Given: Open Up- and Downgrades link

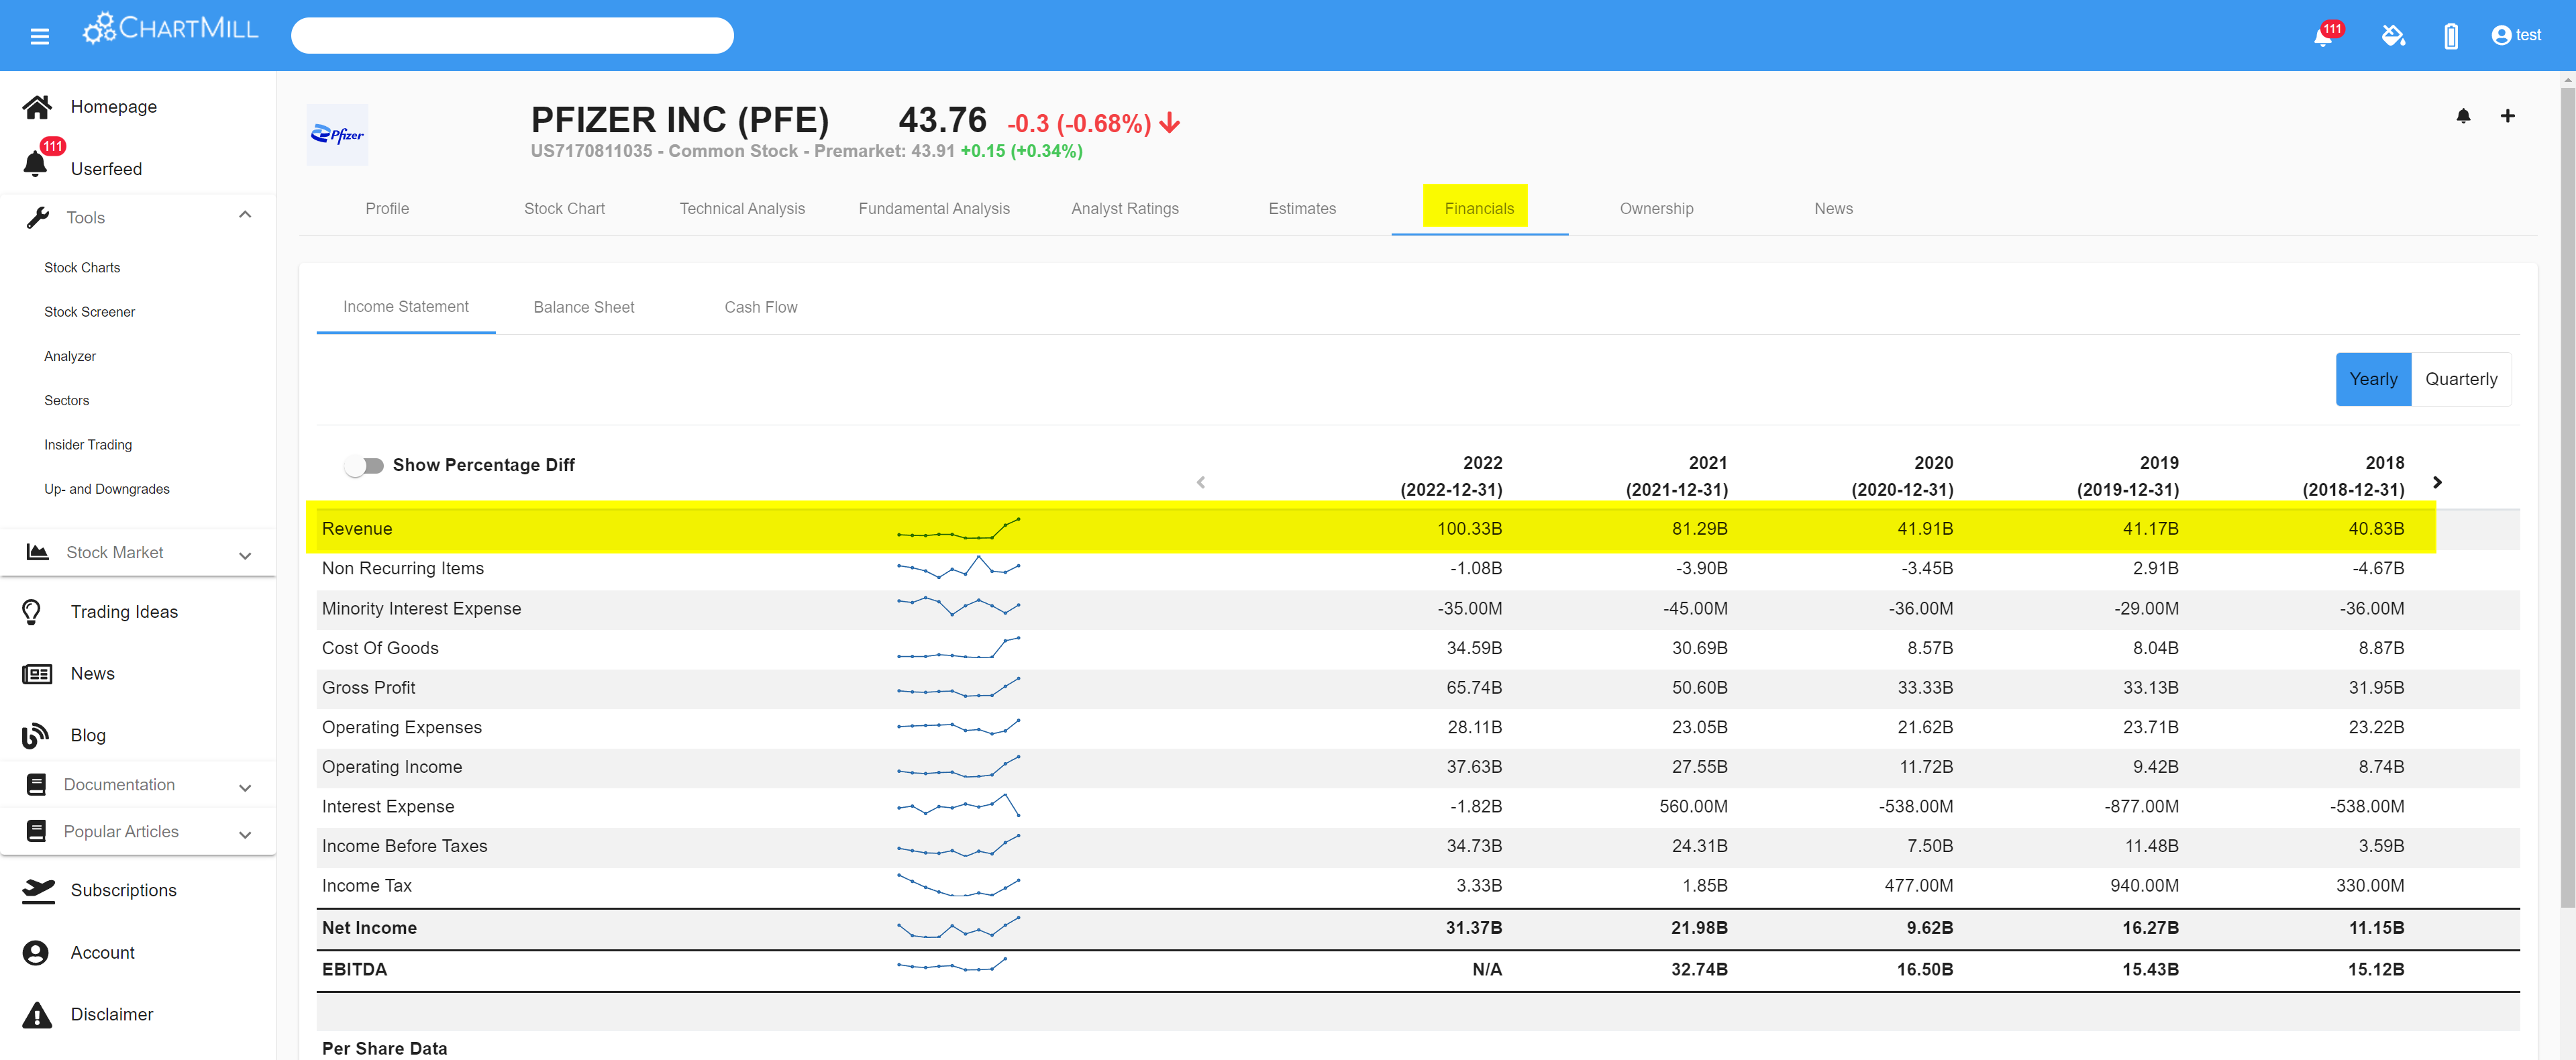Looking at the screenshot, I should (107, 489).
